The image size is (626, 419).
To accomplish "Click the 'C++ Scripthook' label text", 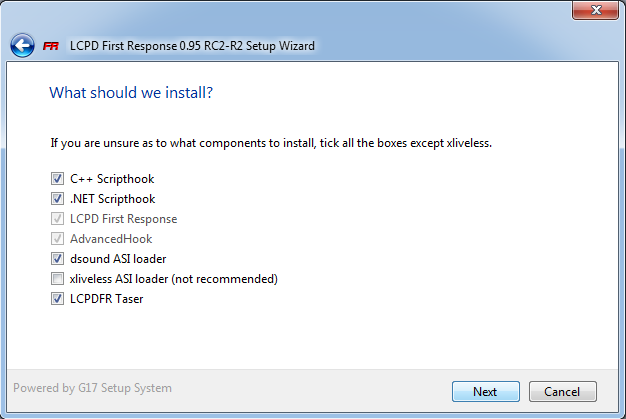I will pyautogui.click(x=112, y=179).
